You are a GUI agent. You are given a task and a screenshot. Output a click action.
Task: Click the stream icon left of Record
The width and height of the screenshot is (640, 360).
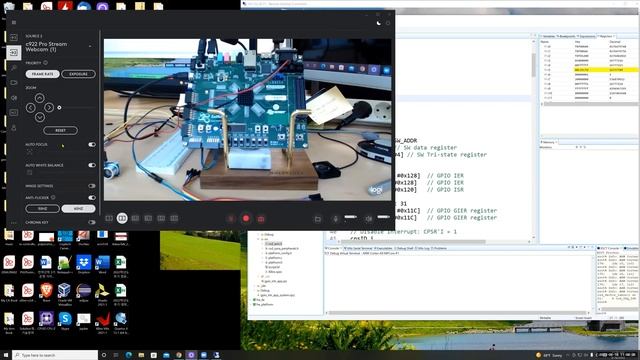tap(231, 219)
